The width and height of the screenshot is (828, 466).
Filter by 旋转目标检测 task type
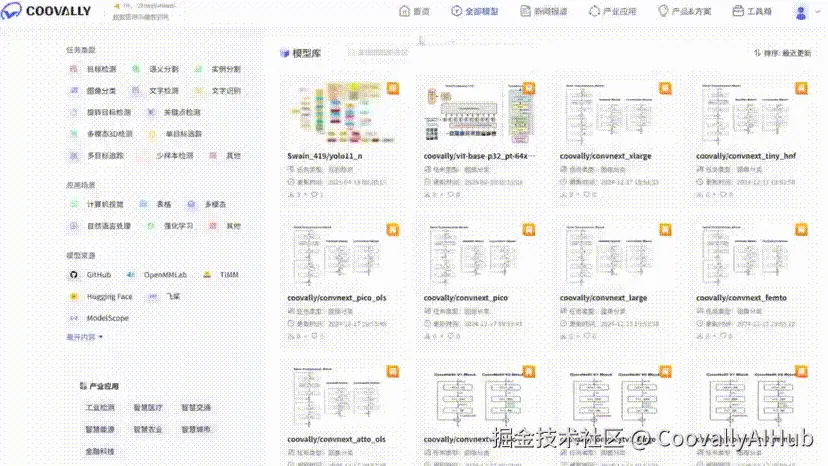(x=100, y=113)
